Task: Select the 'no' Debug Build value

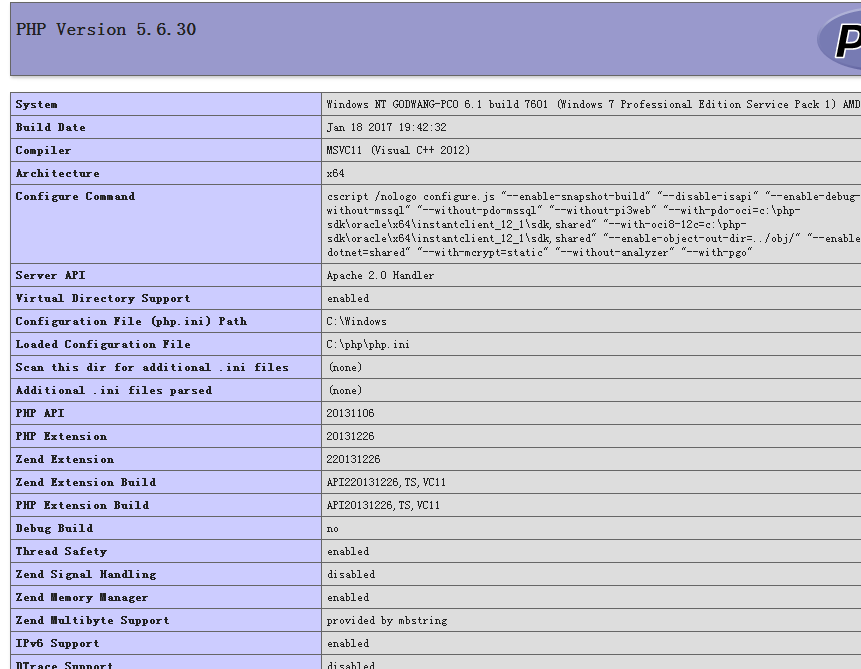Action: [x=333, y=529]
